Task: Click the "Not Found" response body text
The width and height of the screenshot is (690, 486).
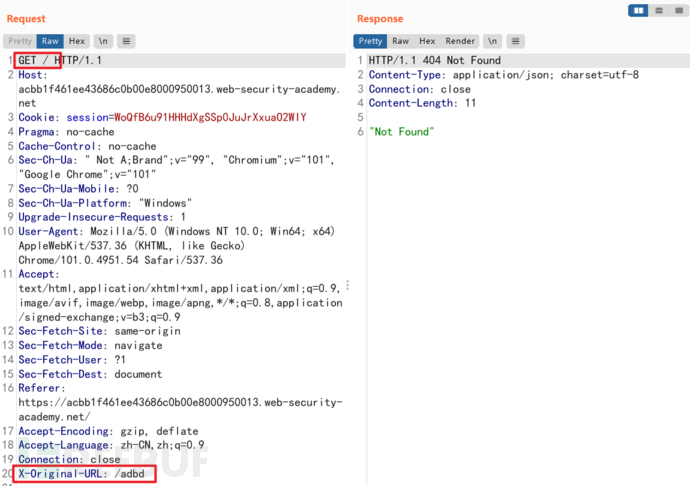Action: (399, 131)
